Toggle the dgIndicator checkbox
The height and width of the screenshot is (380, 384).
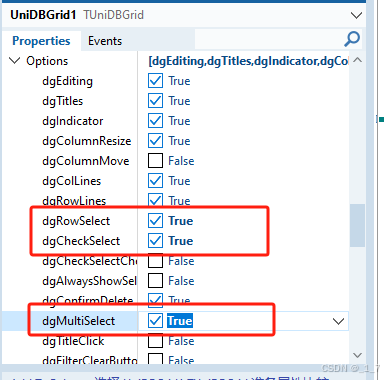click(155, 121)
